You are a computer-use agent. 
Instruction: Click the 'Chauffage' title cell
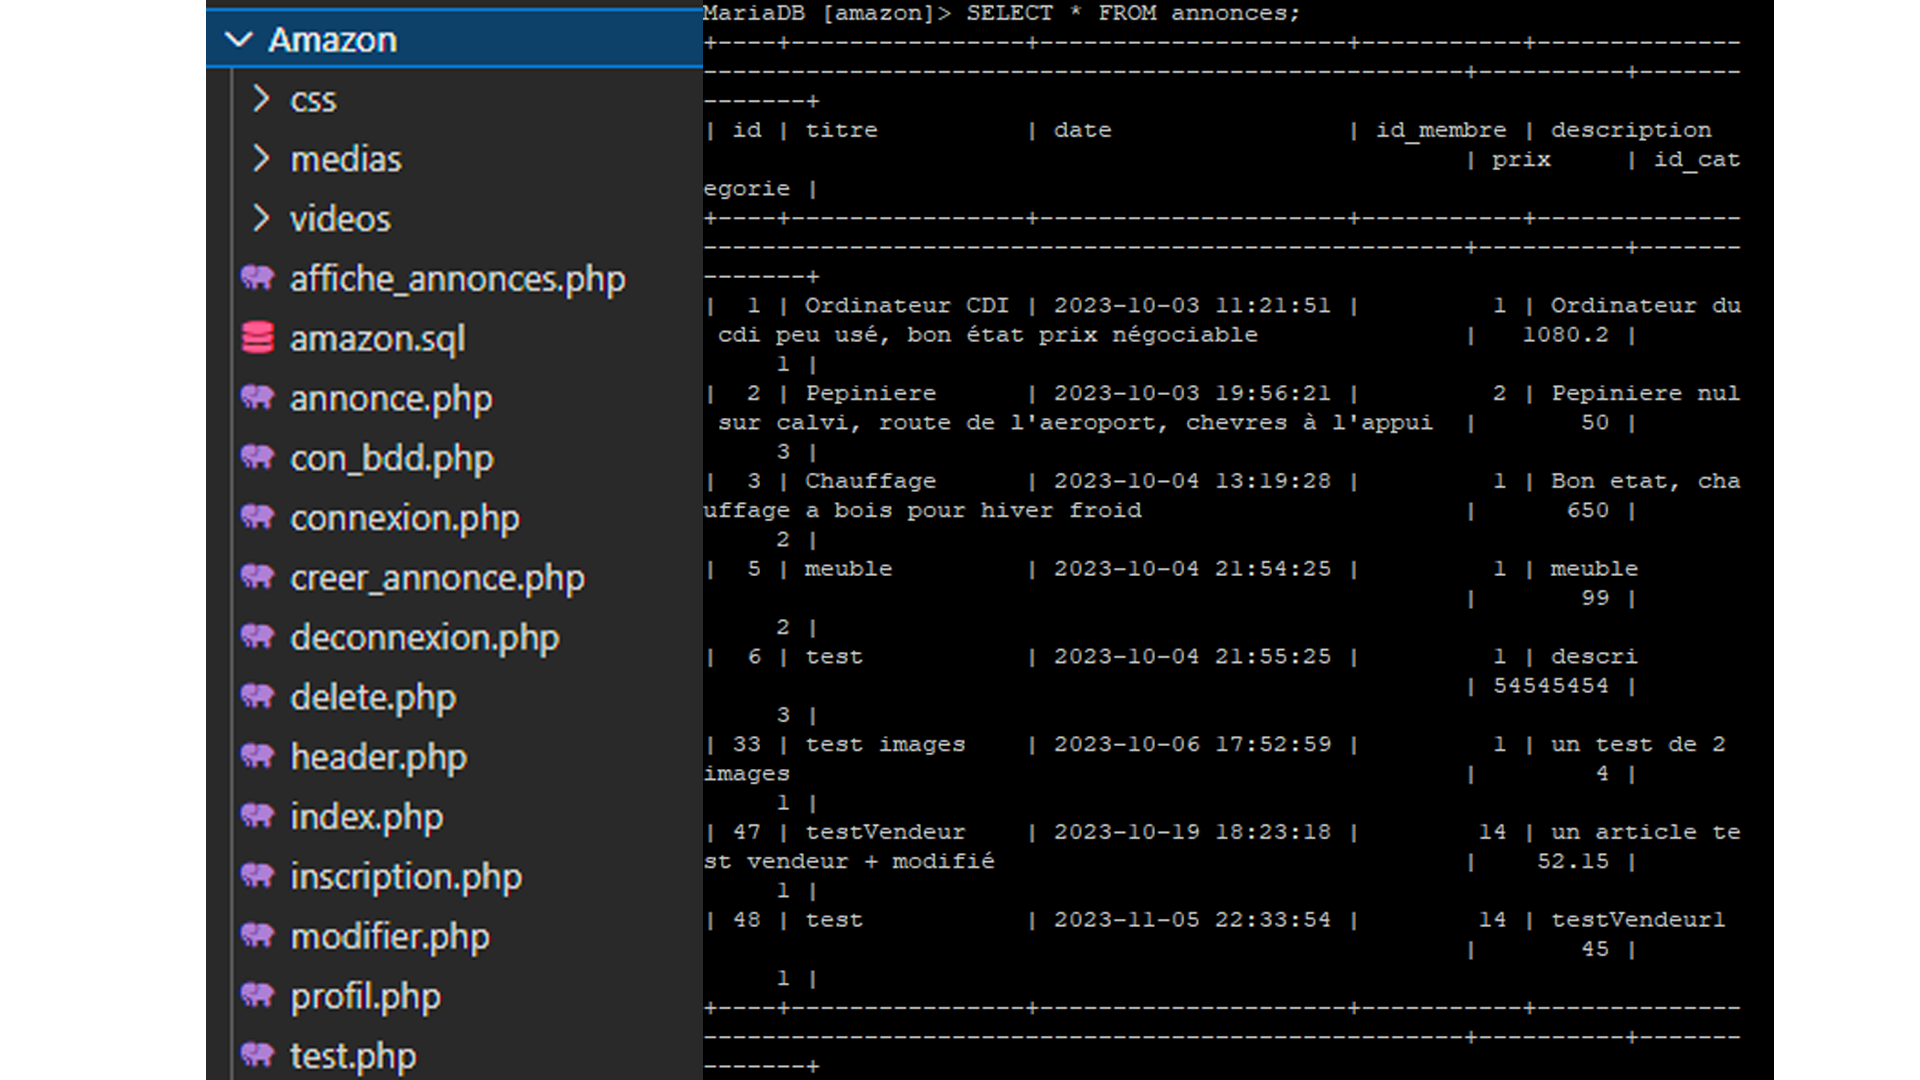870,481
